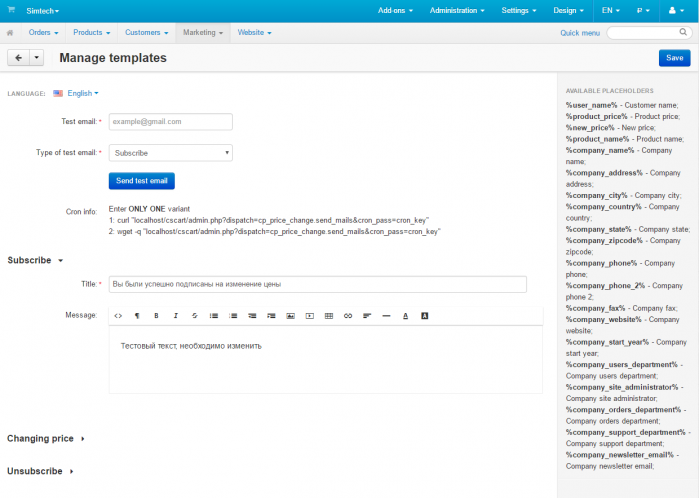Click Send test email button
Screen dimensions: 700x498
pos(142,181)
